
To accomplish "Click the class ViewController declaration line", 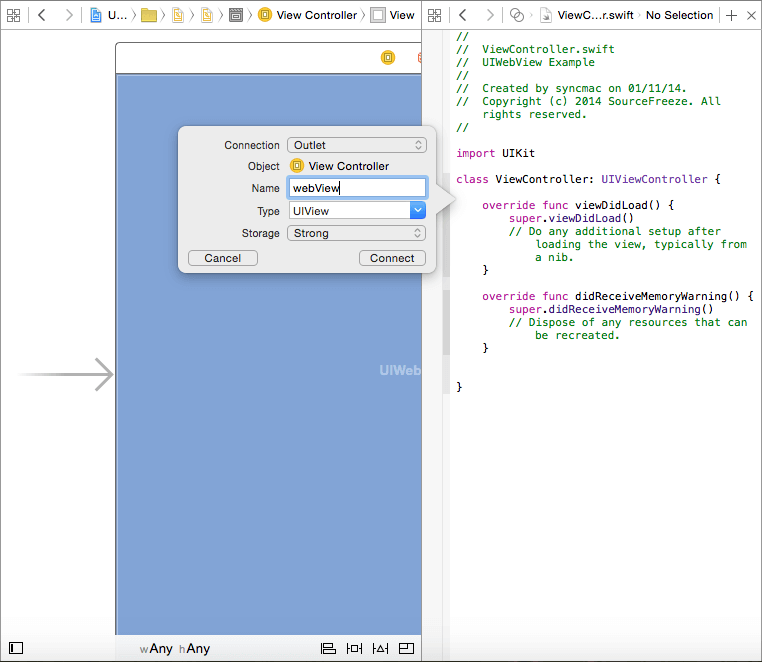I will 588,179.
